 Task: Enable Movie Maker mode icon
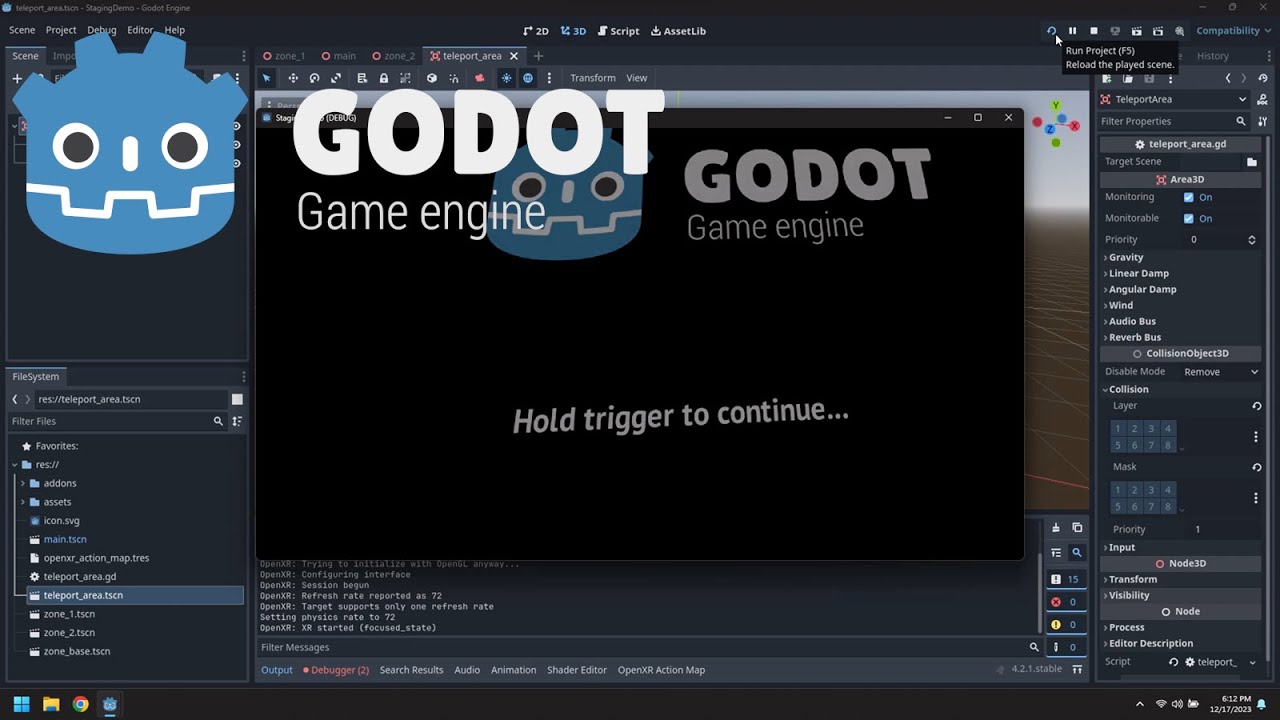(x=1180, y=31)
